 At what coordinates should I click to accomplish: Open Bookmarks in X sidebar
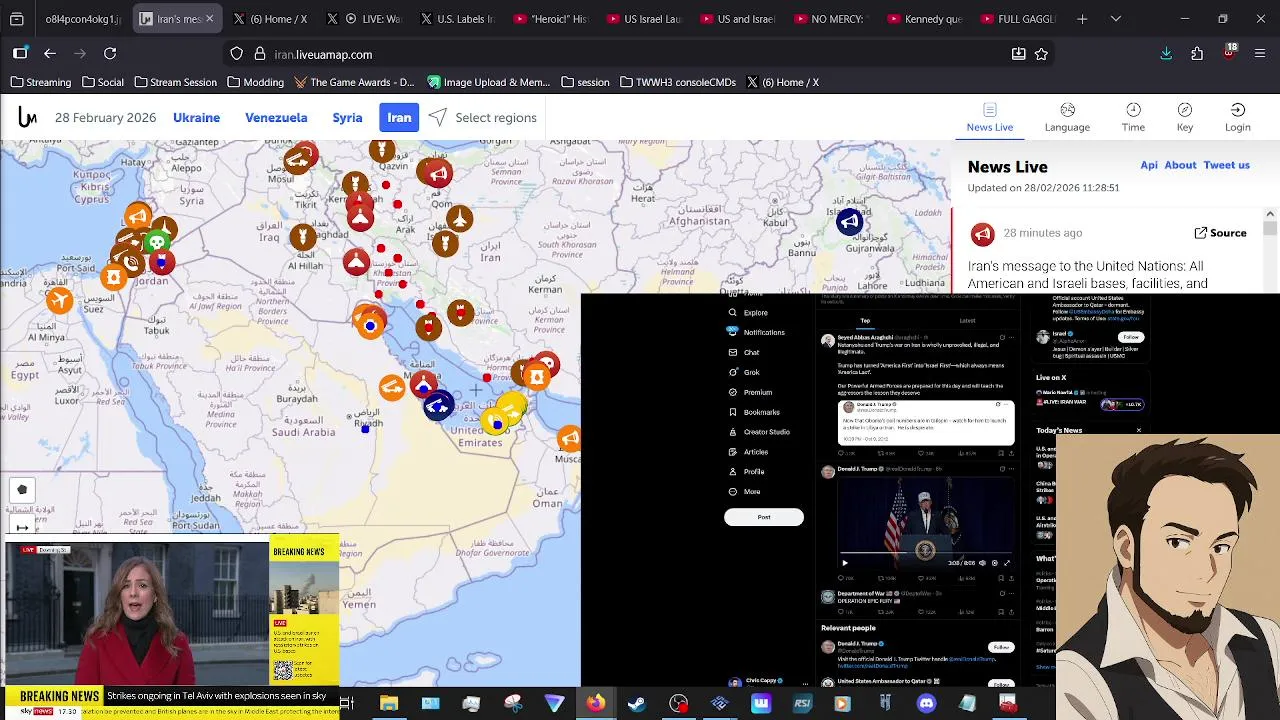point(753,412)
